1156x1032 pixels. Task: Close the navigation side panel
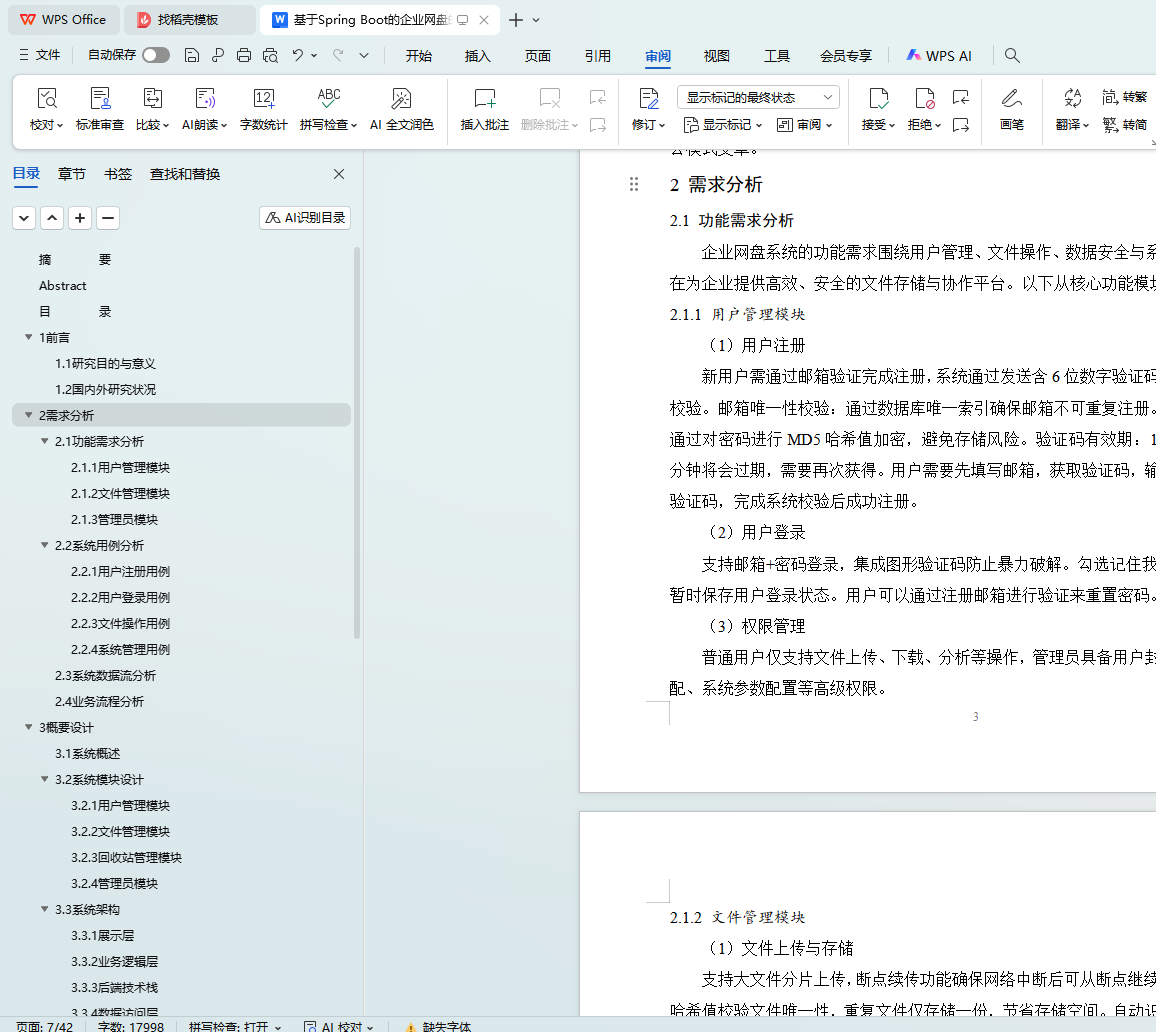pyautogui.click(x=339, y=174)
